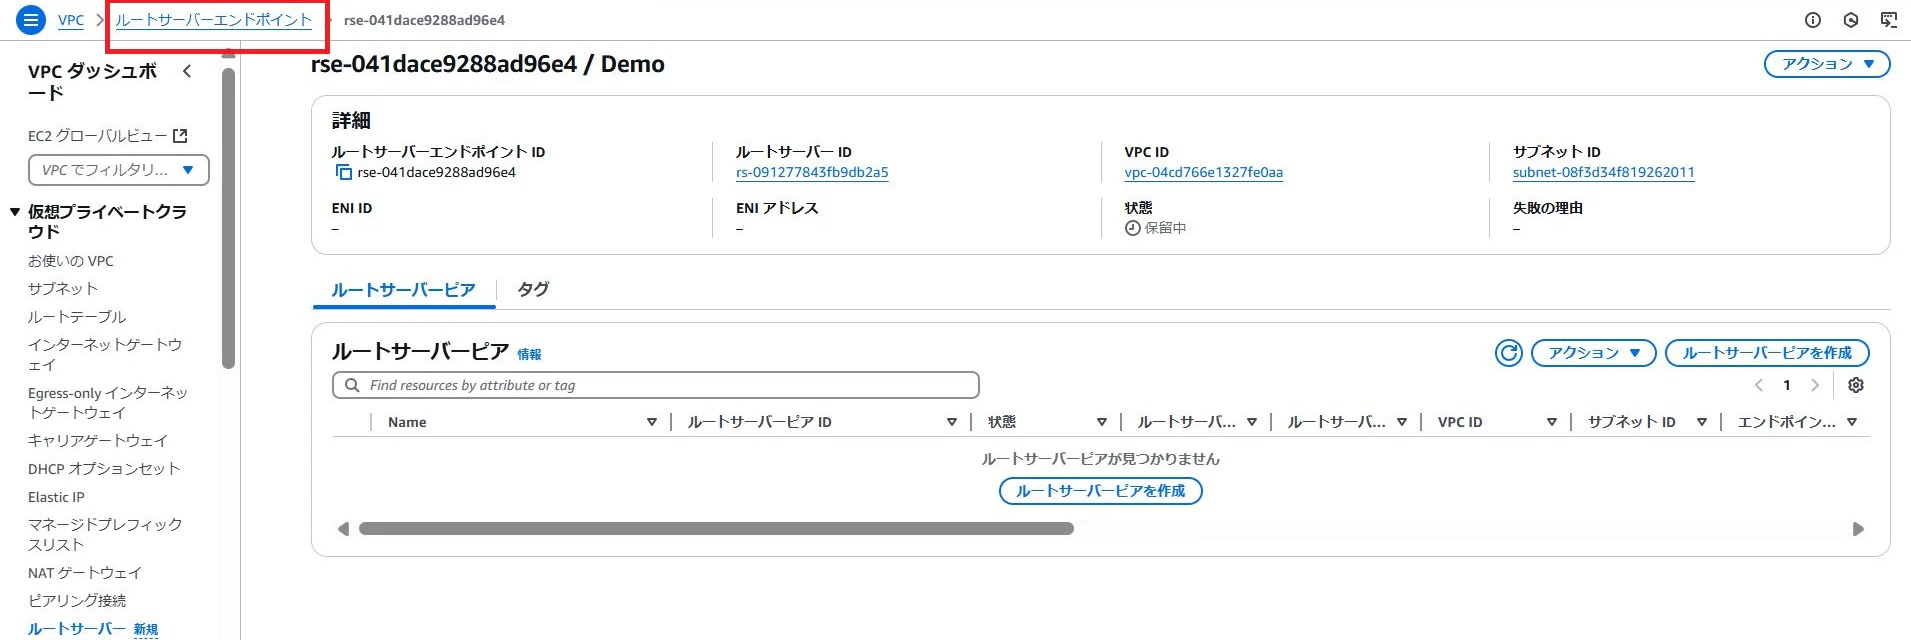Sort by VPC ID column arrow
1911x640 pixels.
[1552, 422]
